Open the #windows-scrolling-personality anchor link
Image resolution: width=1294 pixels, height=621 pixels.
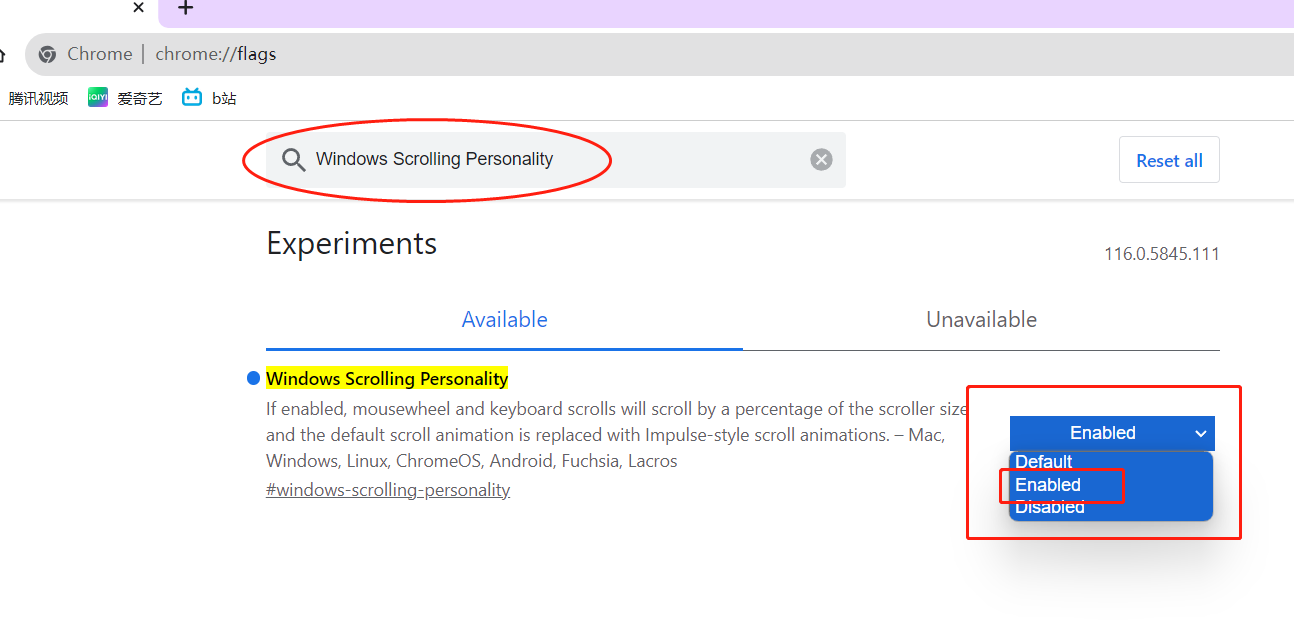[x=388, y=490]
